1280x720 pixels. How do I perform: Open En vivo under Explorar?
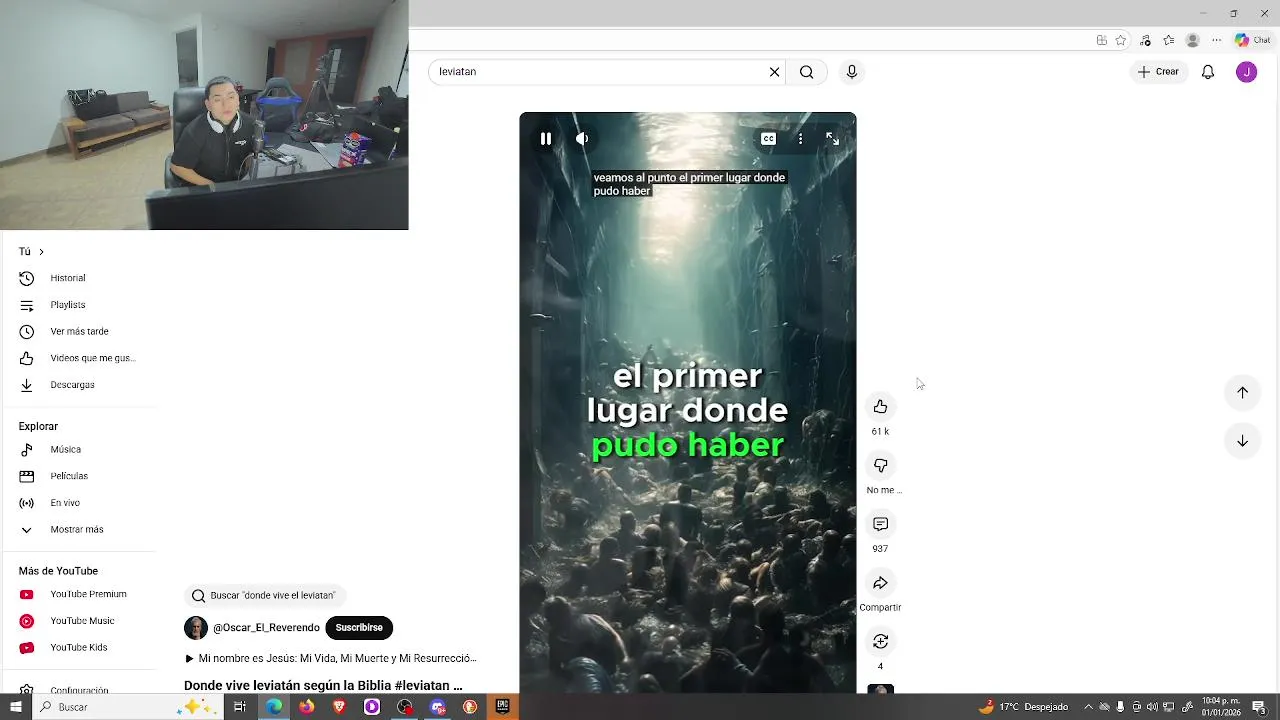click(x=65, y=503)
